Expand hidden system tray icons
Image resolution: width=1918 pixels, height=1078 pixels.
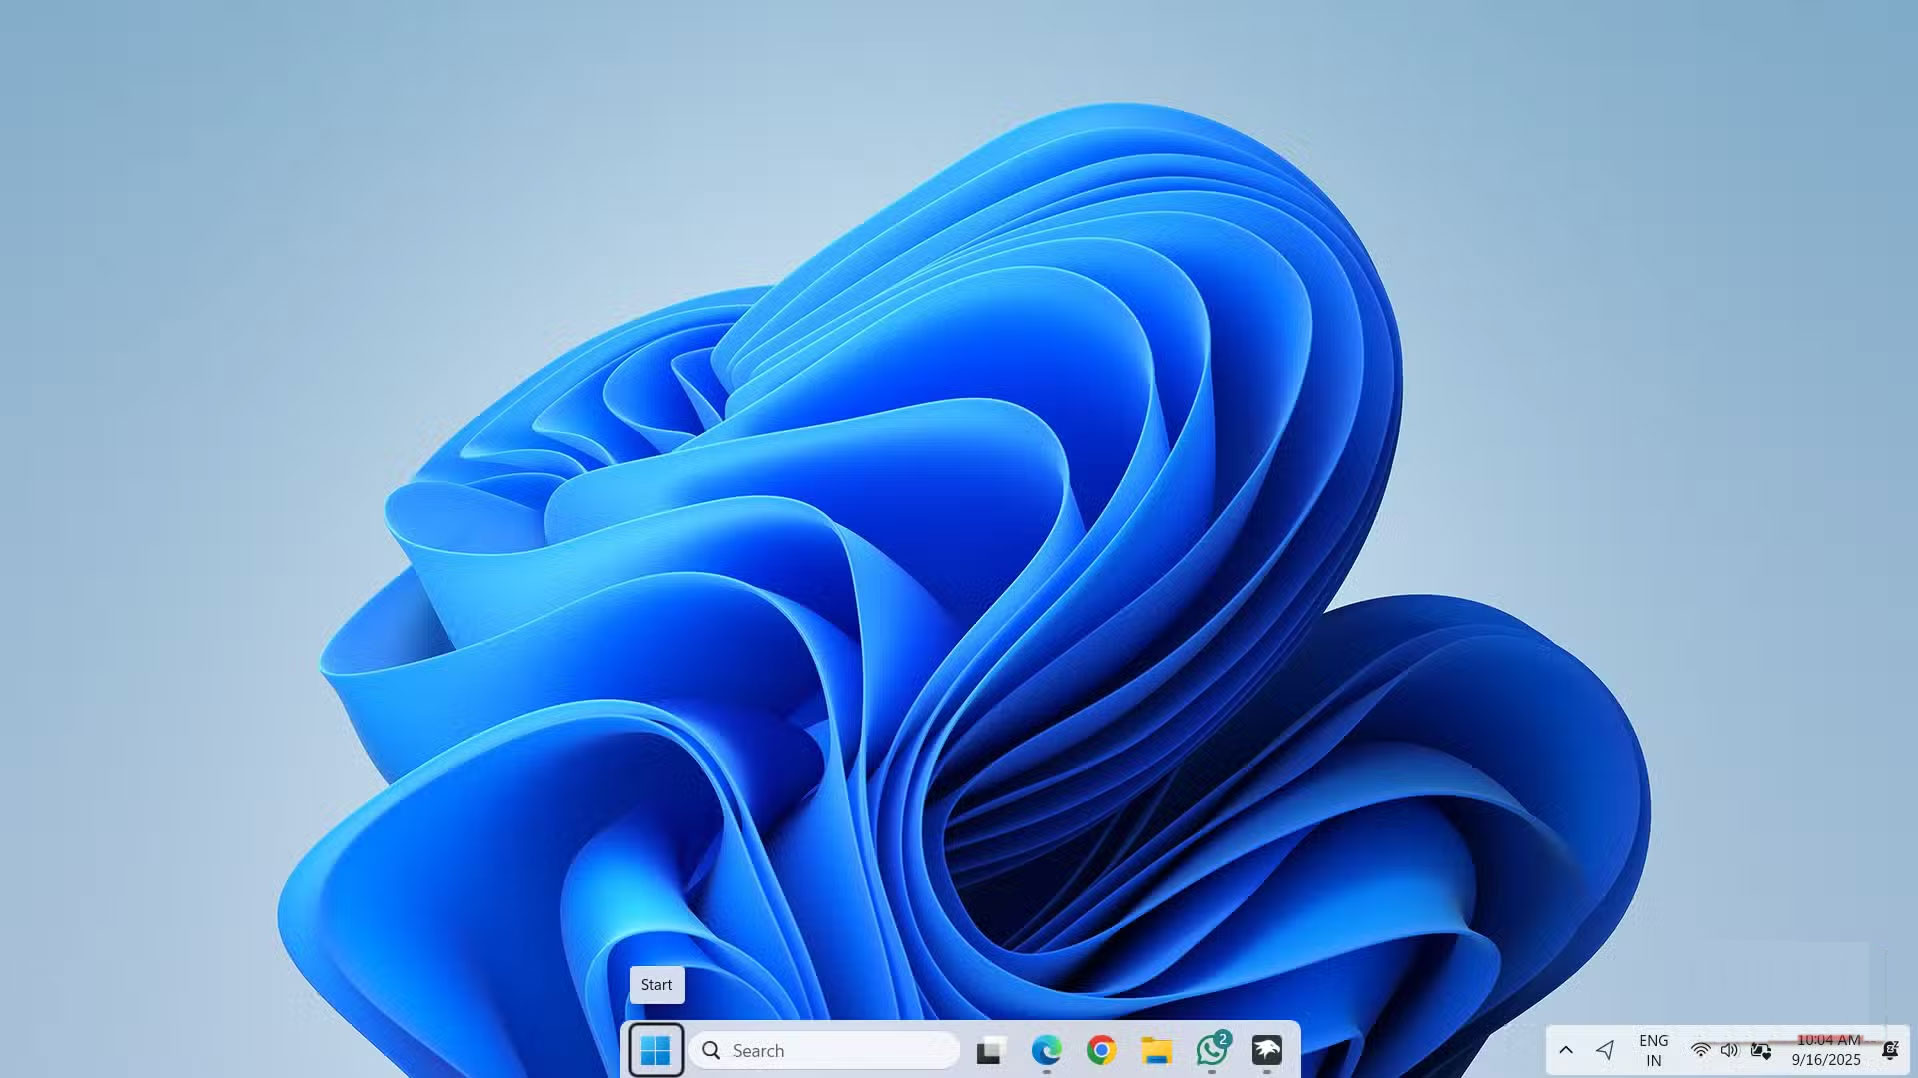click(x=1565, y=1050)
